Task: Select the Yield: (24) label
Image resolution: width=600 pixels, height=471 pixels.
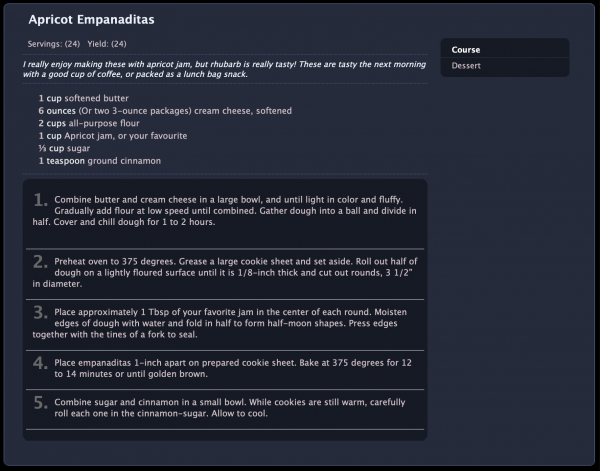Action: click(x=107, y=44)
